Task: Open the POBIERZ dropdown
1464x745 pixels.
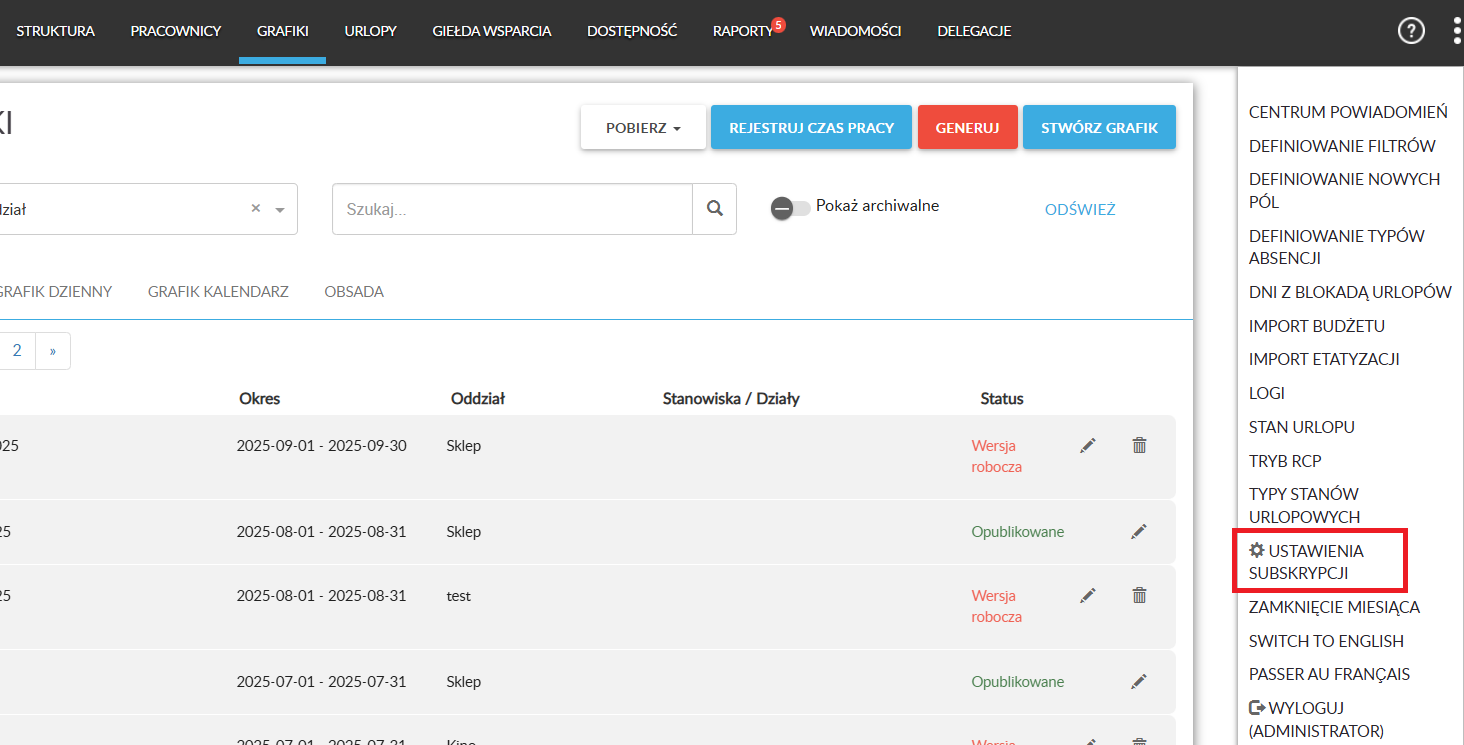Action: point(643,128)
